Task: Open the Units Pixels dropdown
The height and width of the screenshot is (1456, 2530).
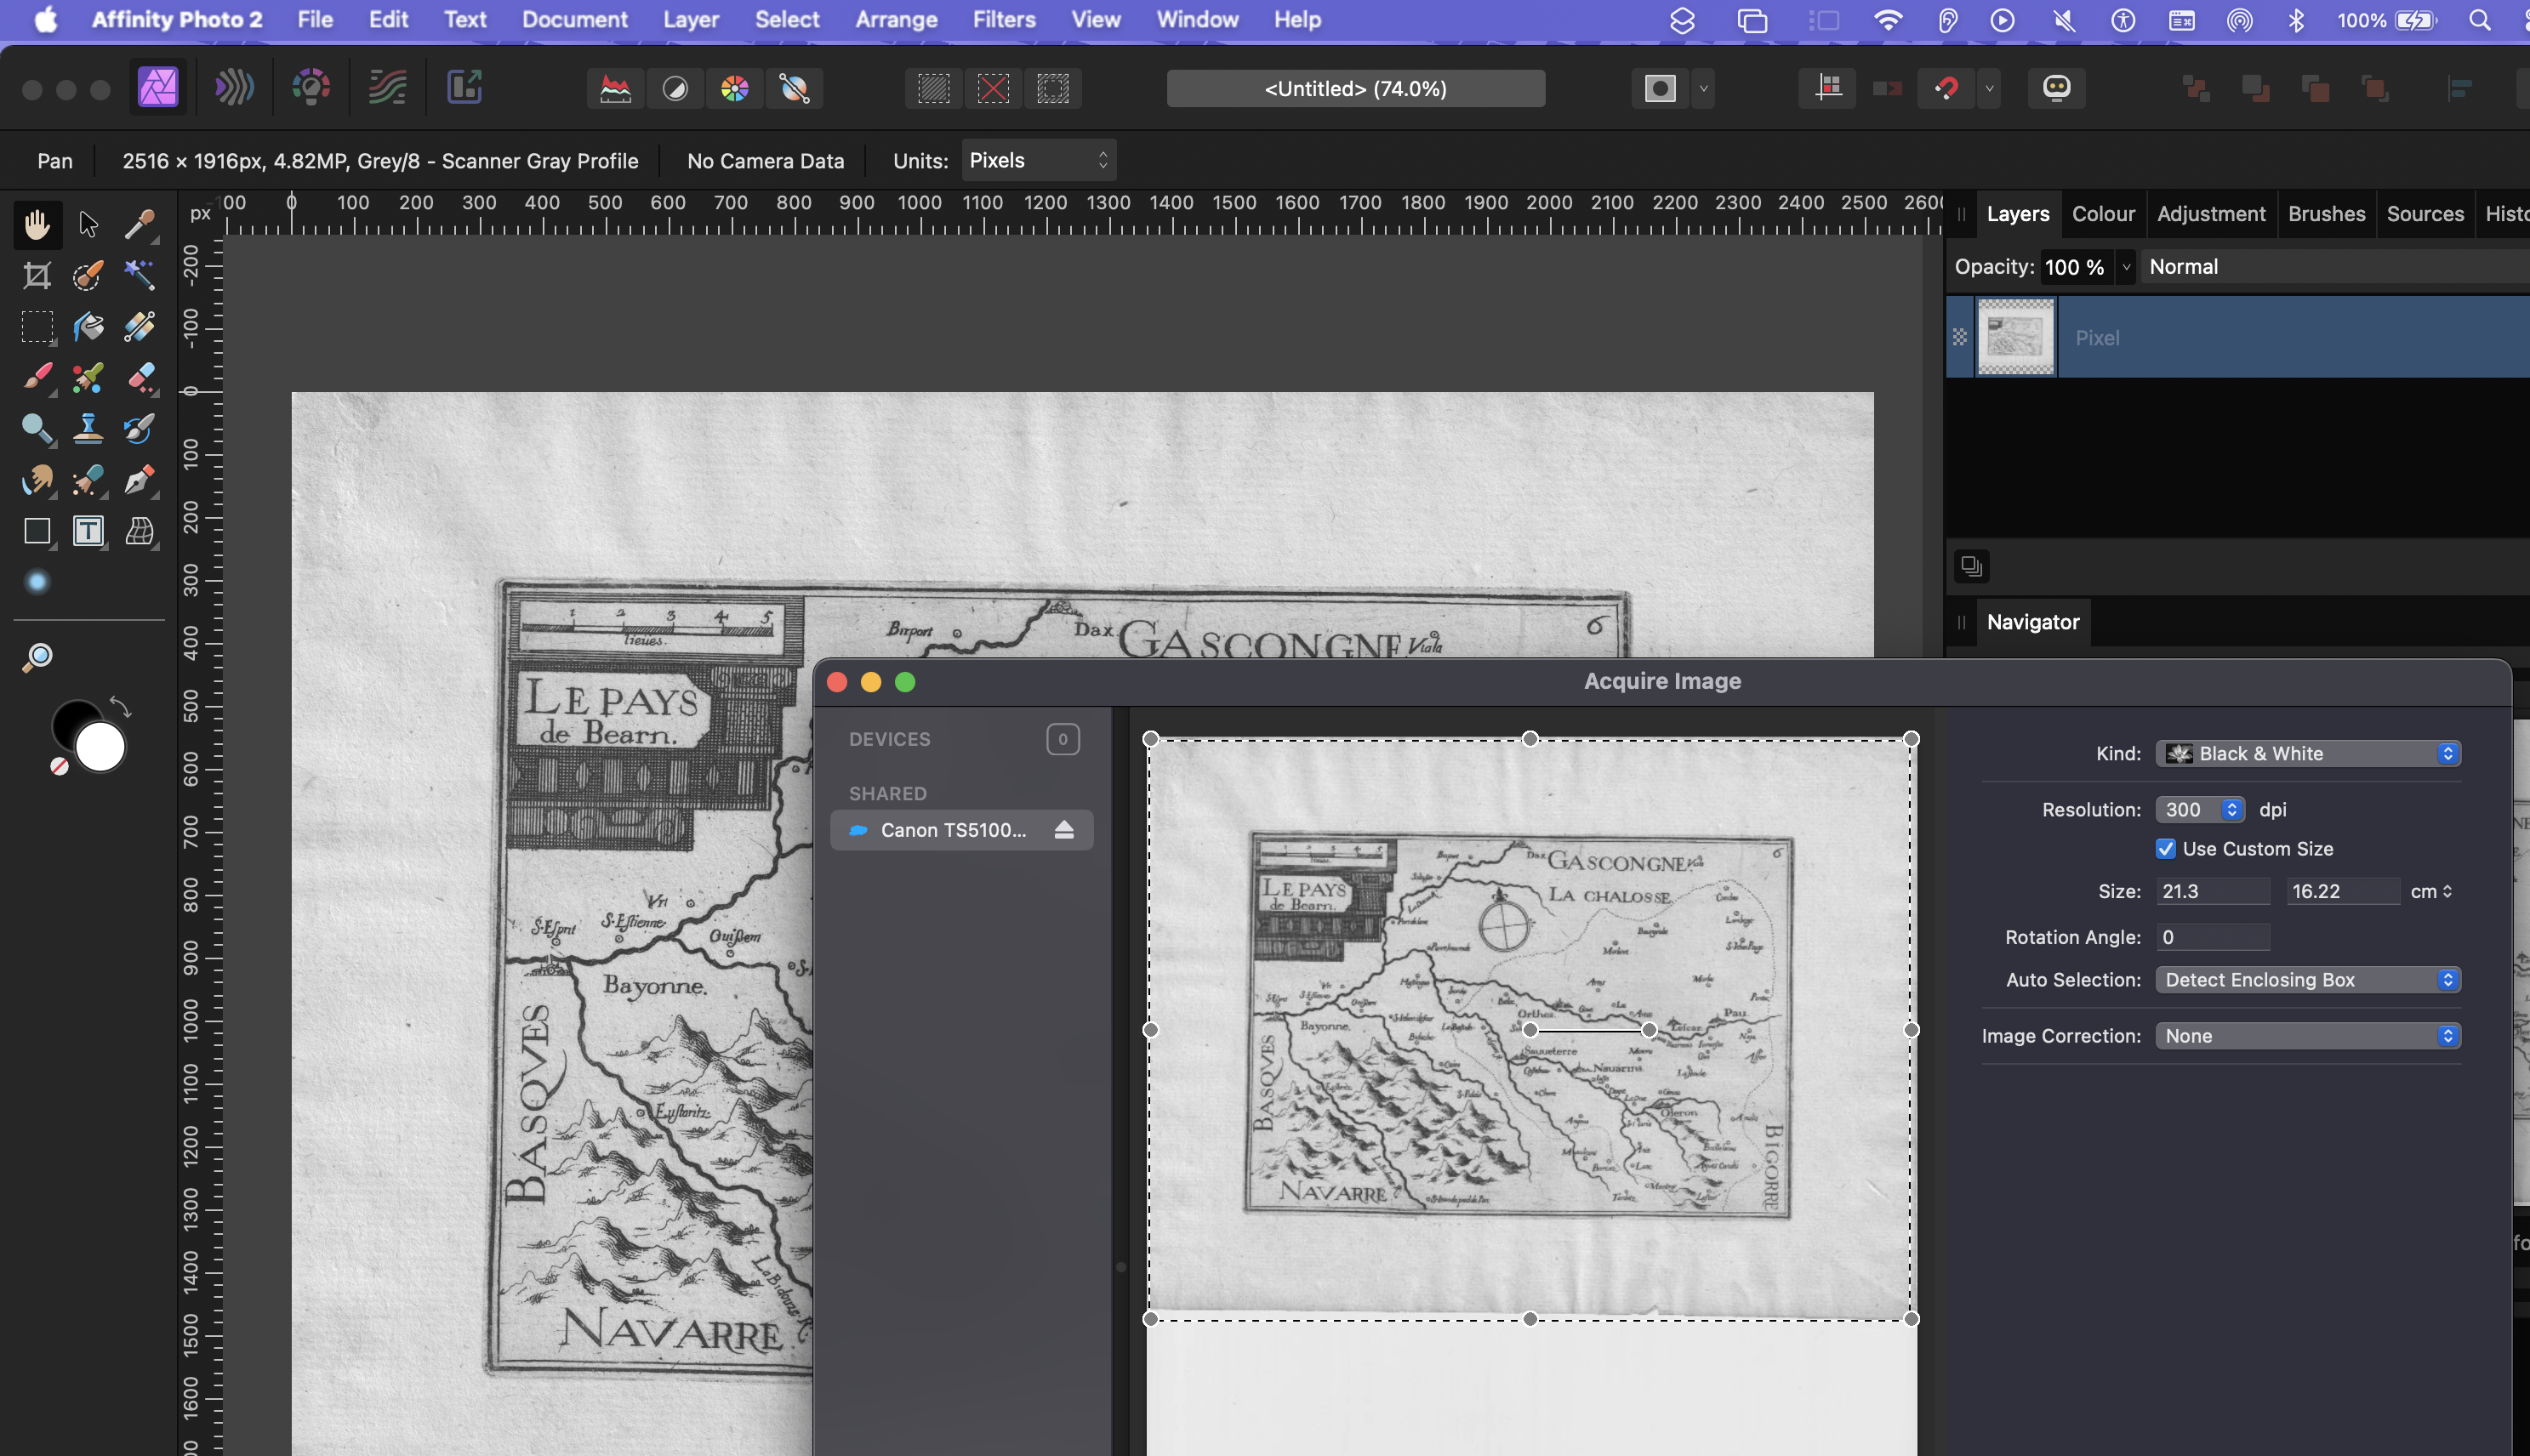Action: (x=1038, y=161)
